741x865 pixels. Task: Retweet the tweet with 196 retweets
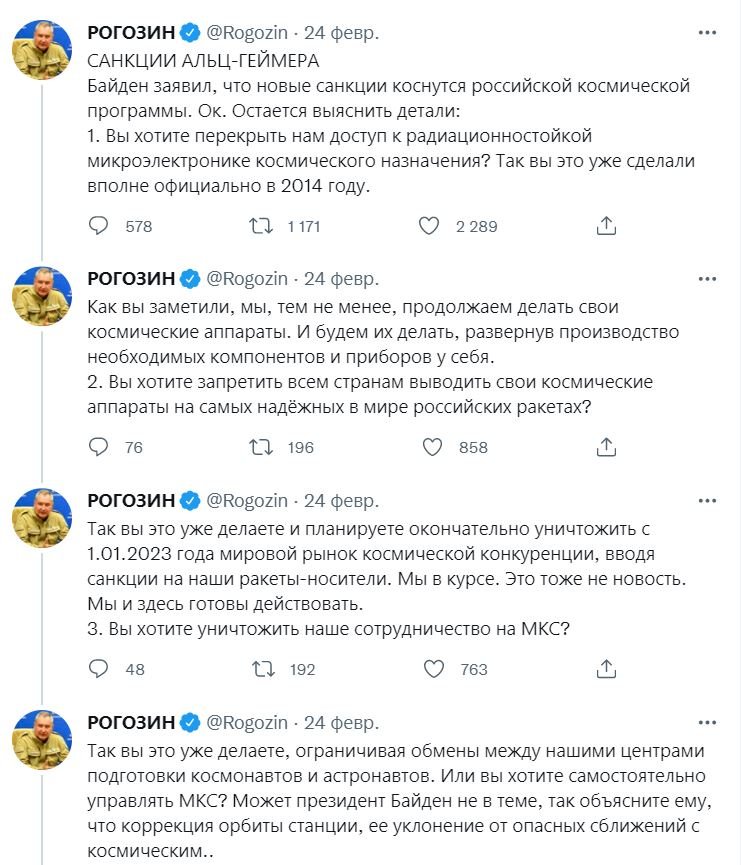(x=261, y=447)
